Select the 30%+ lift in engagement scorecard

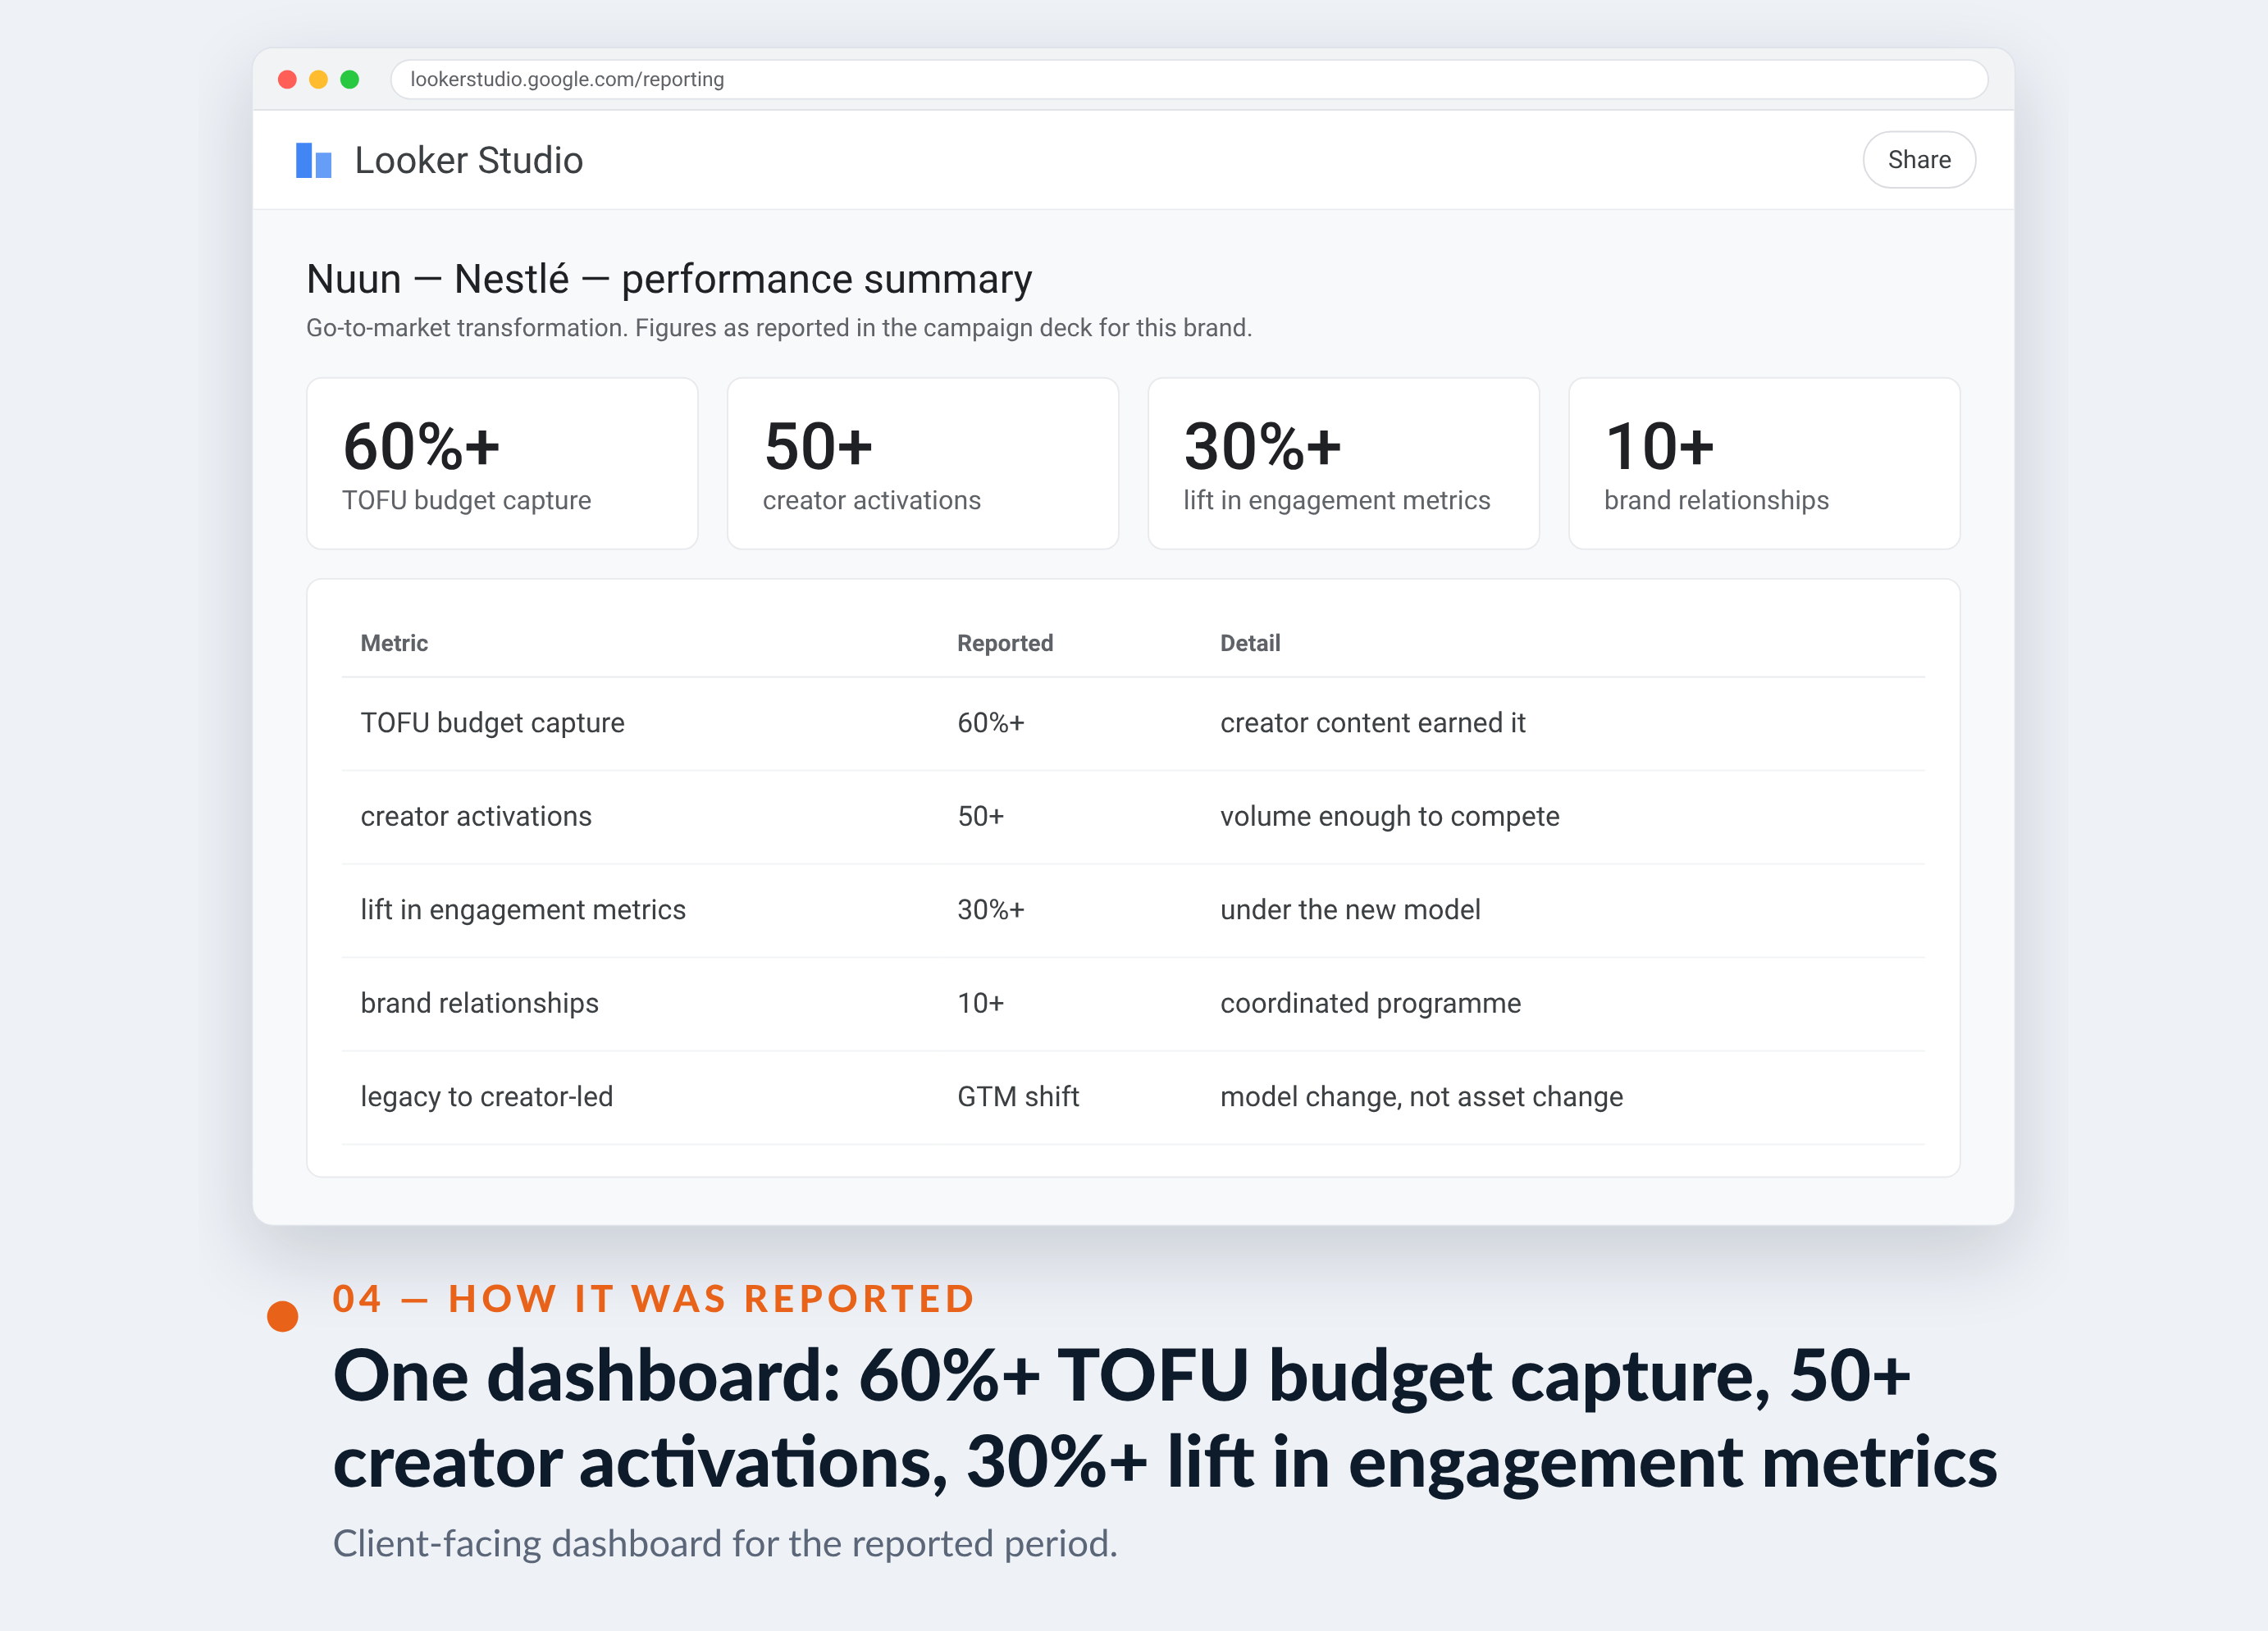1343,463
